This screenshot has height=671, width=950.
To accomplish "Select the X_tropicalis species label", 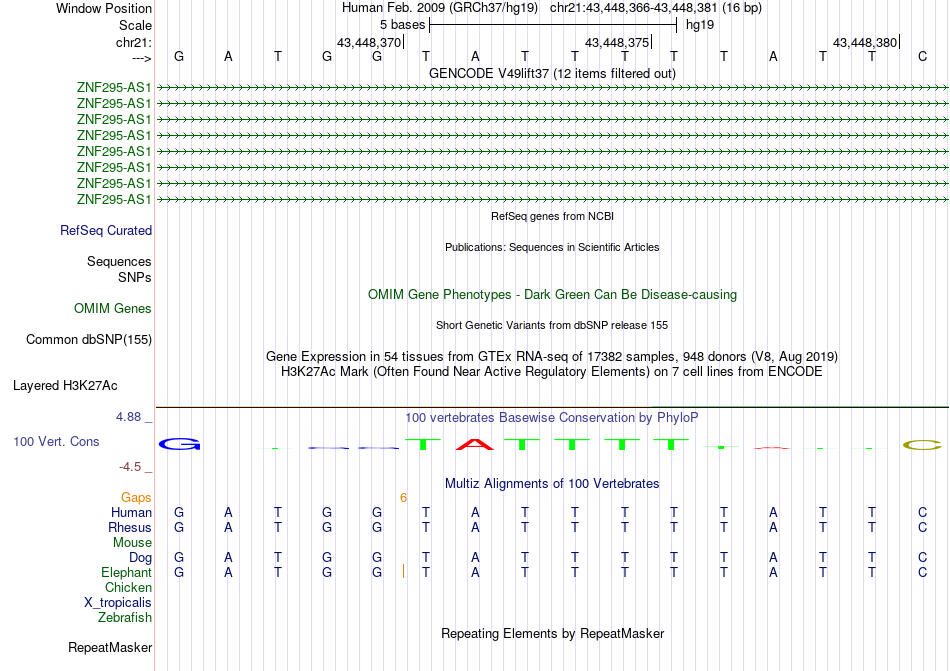I will click(118, 603).
